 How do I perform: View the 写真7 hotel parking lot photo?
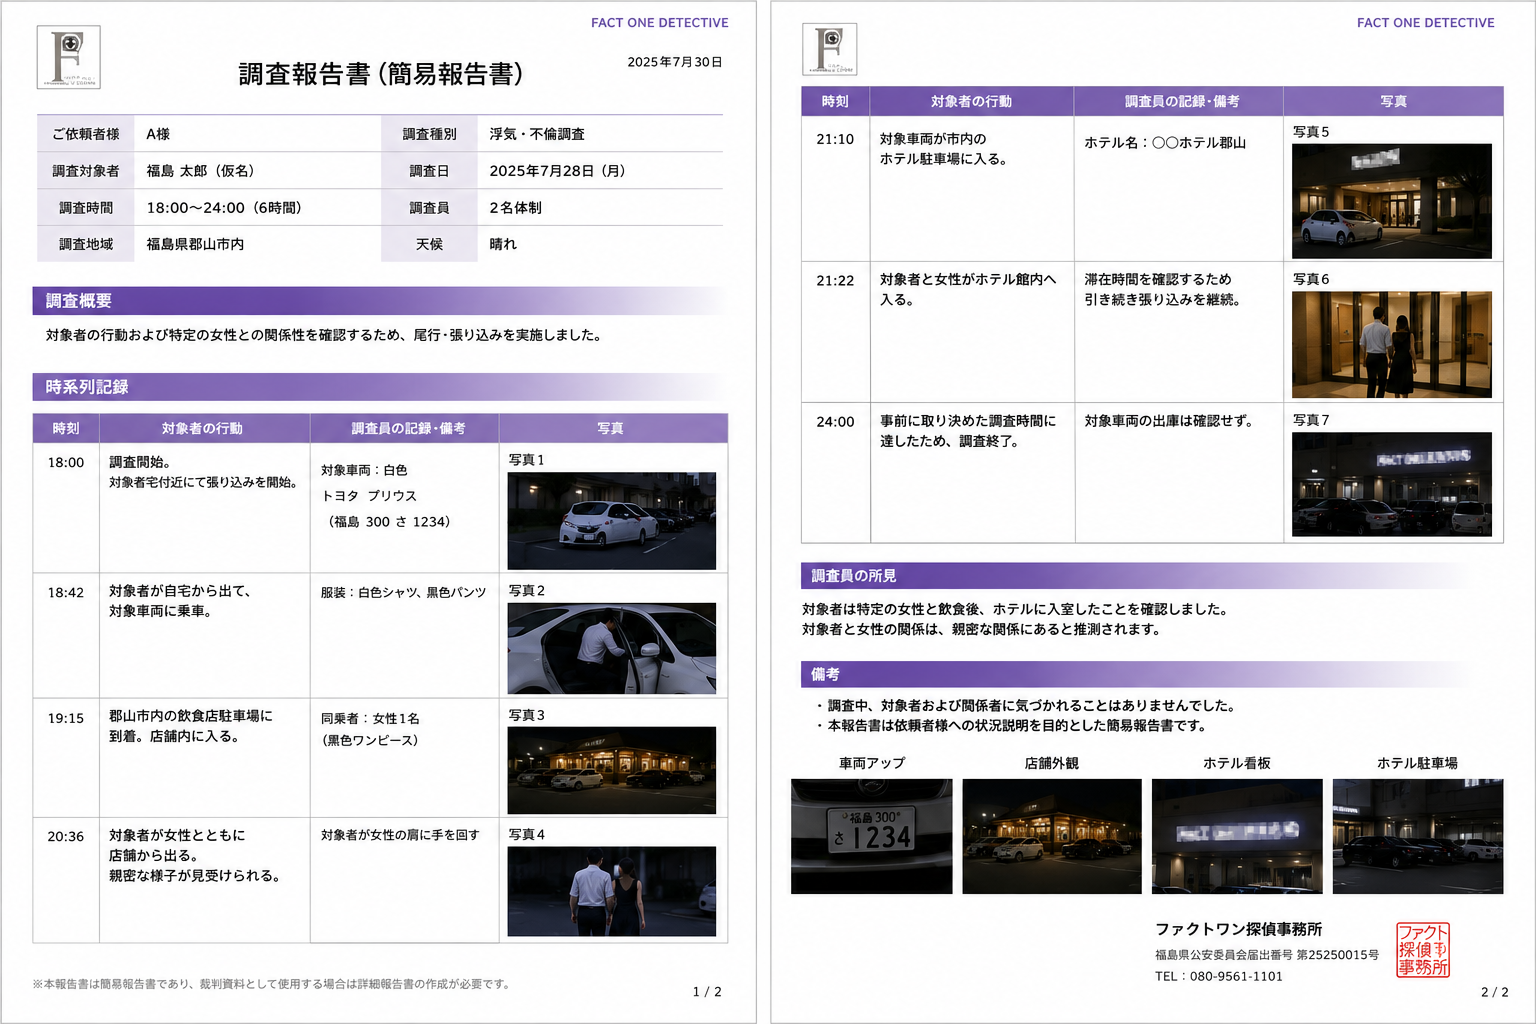point(1392,484)
